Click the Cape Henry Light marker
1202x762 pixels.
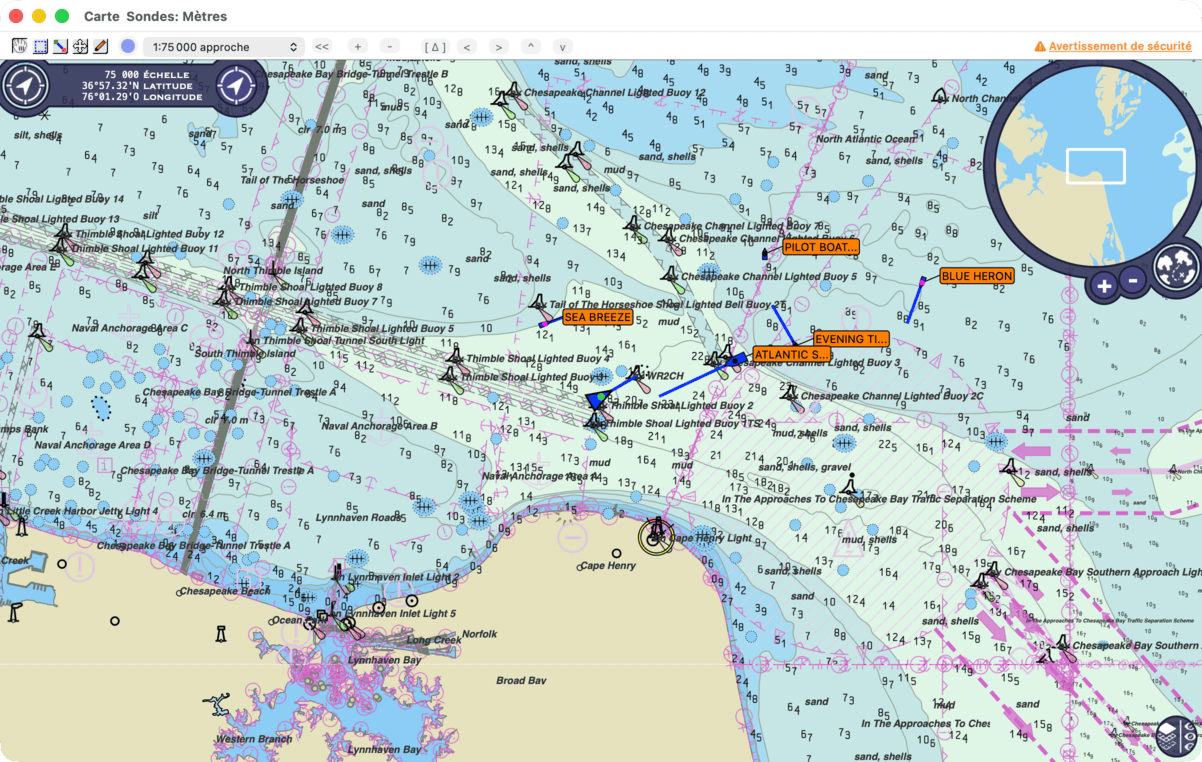click(657, 537)
